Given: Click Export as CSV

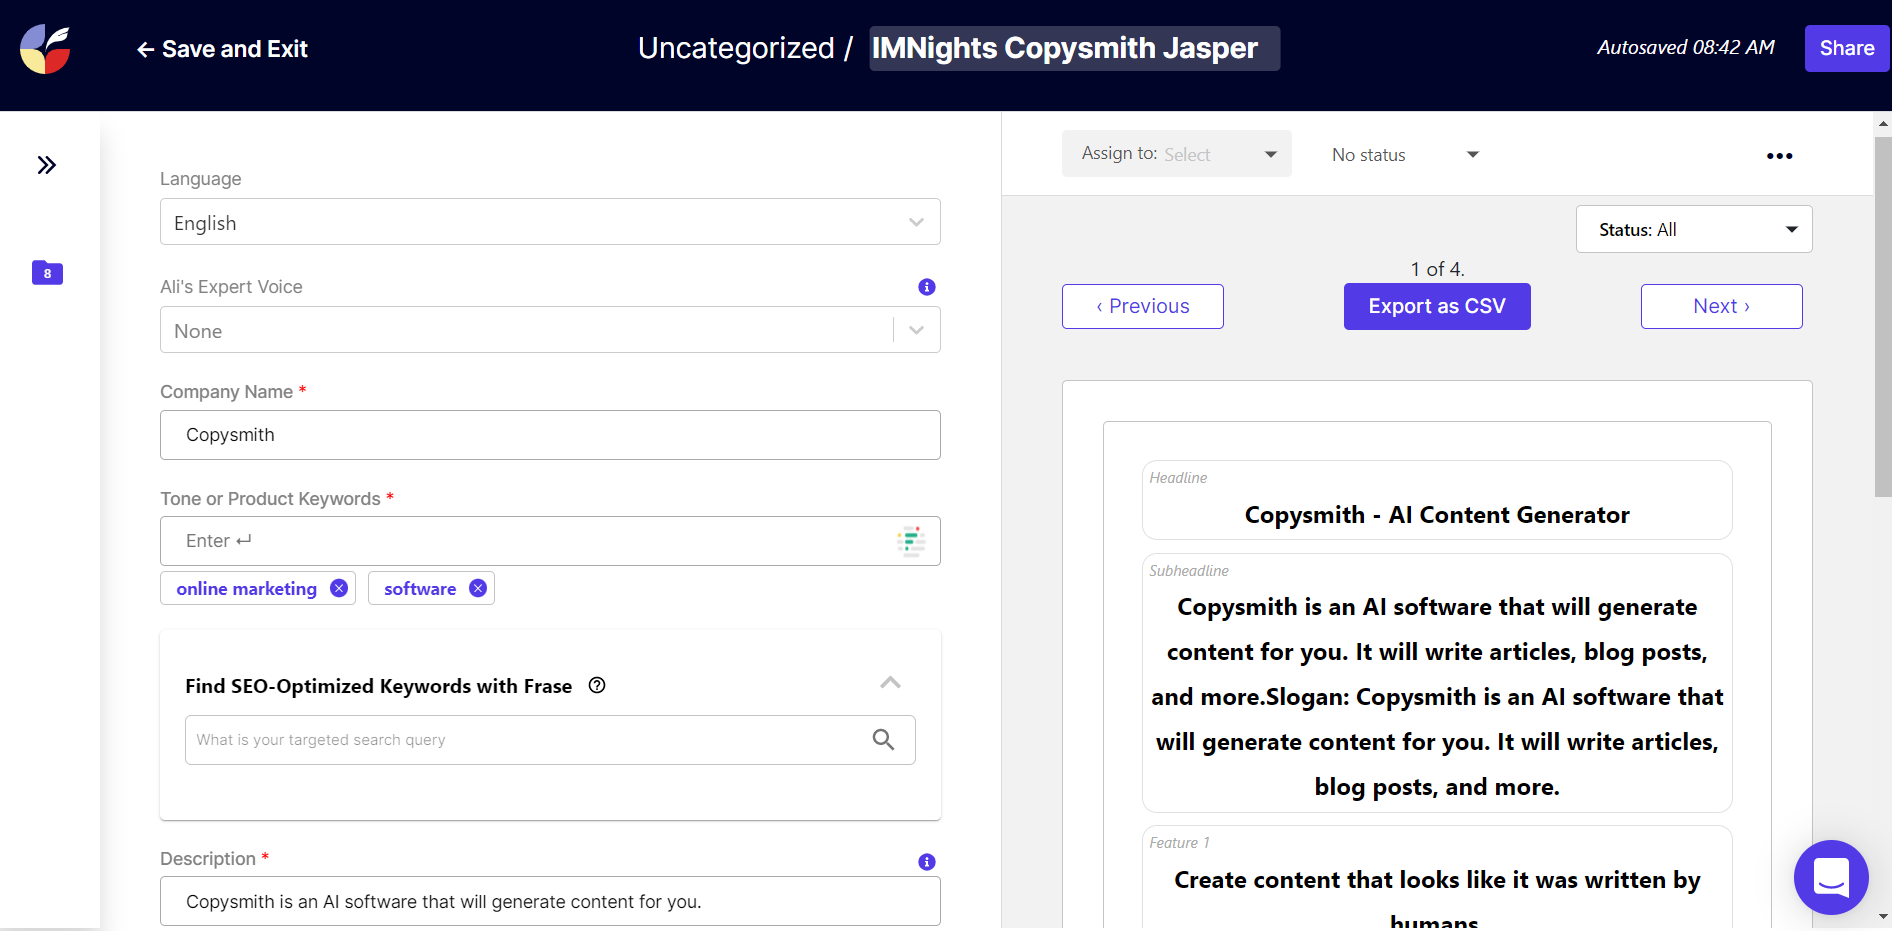Looking at the screenshot, I should [x=1437, y=306].
